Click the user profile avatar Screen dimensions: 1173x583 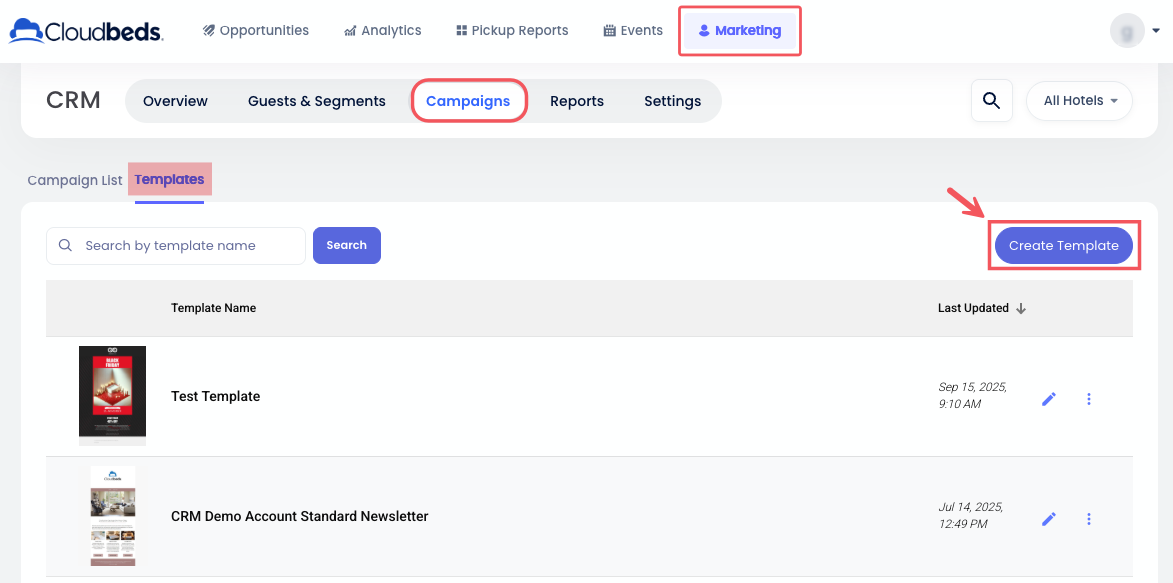point(1127,30)
